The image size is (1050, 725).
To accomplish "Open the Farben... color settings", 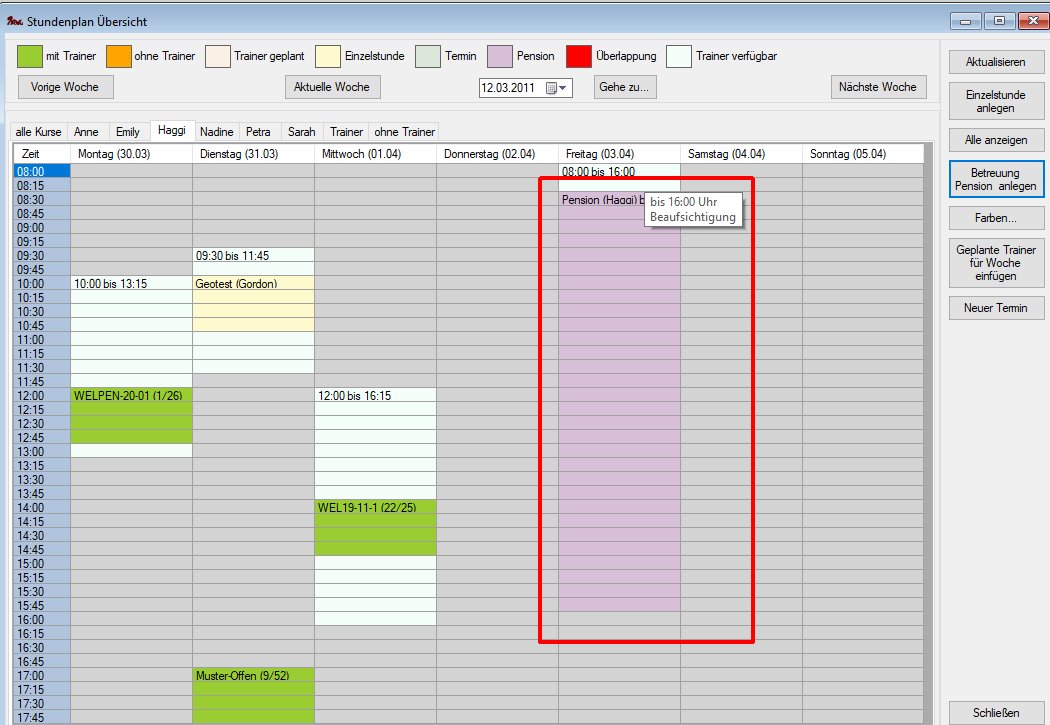I will [995, 217].
